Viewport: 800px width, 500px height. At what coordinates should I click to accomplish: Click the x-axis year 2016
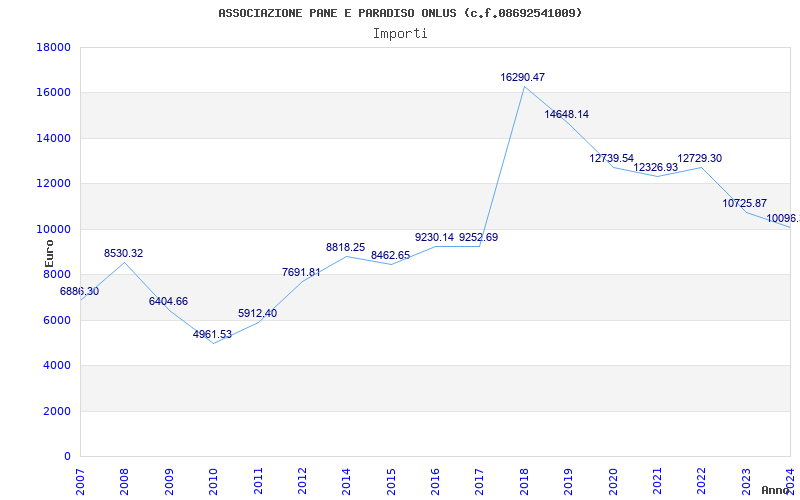pyautogui.click(x=436, y=481)
